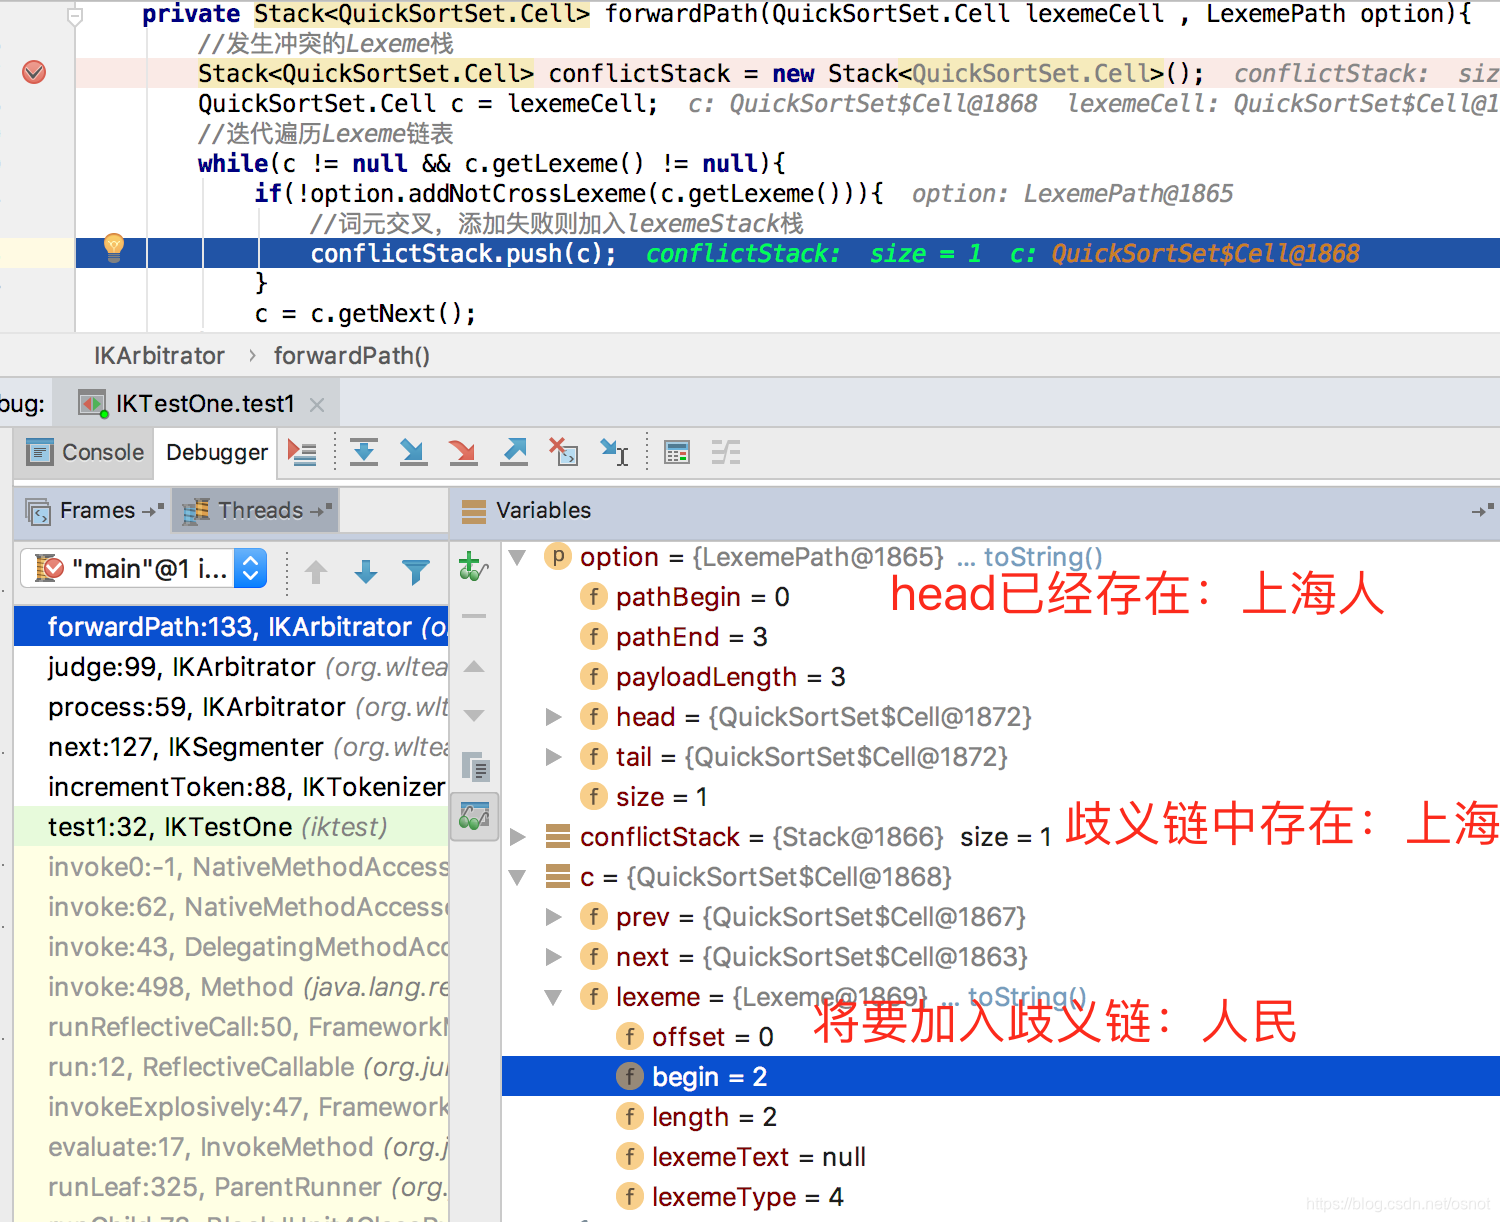Click the next frame down arrow
Viewport: 1500px width, 1222px height.
click(x=366, y=571)
